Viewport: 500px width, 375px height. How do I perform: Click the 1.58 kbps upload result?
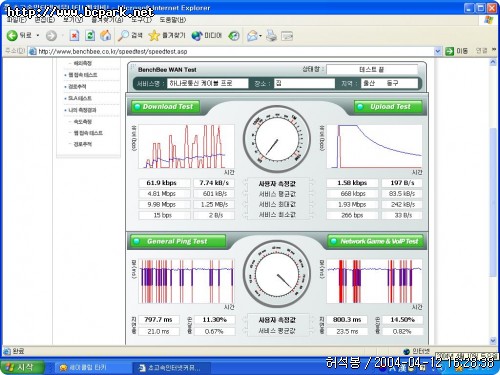(x=352, y=183)
